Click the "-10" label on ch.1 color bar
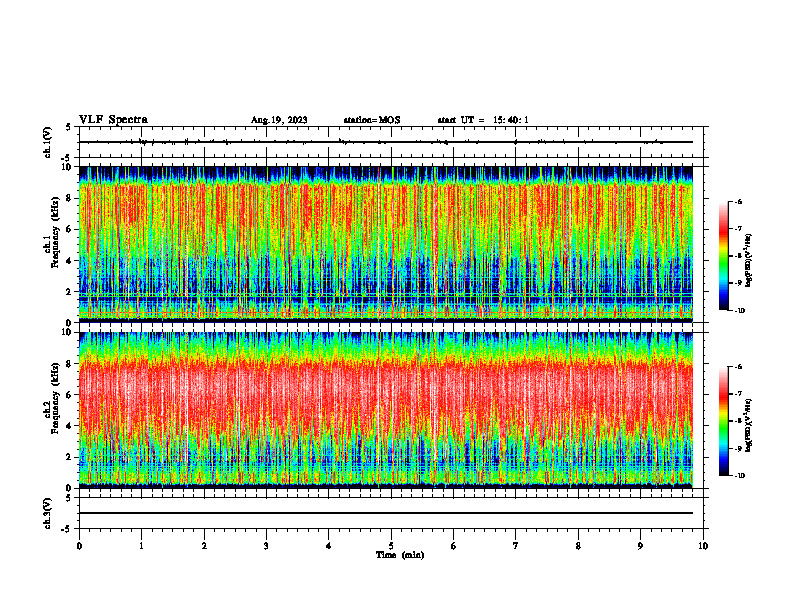 (x=740, y=311)
